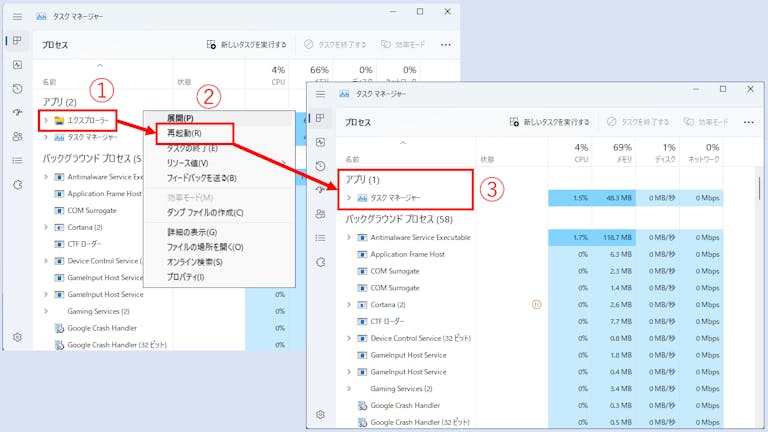Click 新しいタスクを実行する in back window
Screen dimensions: 768x432
coord(246,45)
